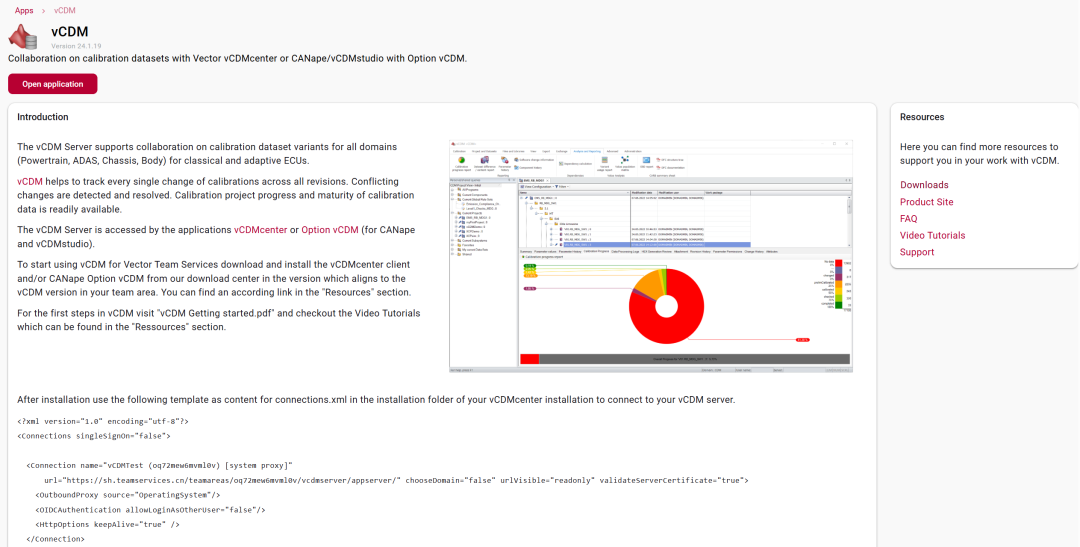
Task: Expand the All Programs tree node
Action: pyautogui.click(x=452, y=189)
